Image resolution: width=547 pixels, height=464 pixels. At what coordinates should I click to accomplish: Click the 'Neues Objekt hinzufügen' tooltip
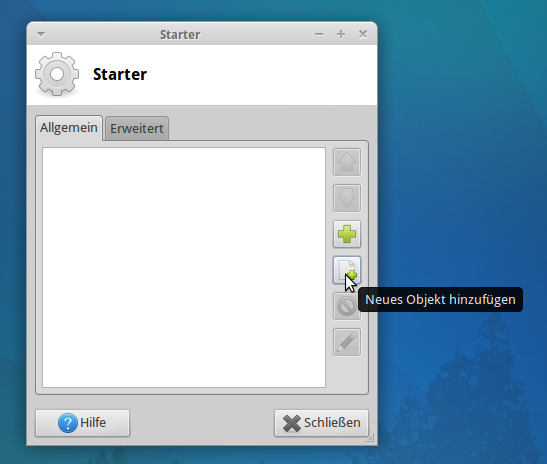point(440,299)
